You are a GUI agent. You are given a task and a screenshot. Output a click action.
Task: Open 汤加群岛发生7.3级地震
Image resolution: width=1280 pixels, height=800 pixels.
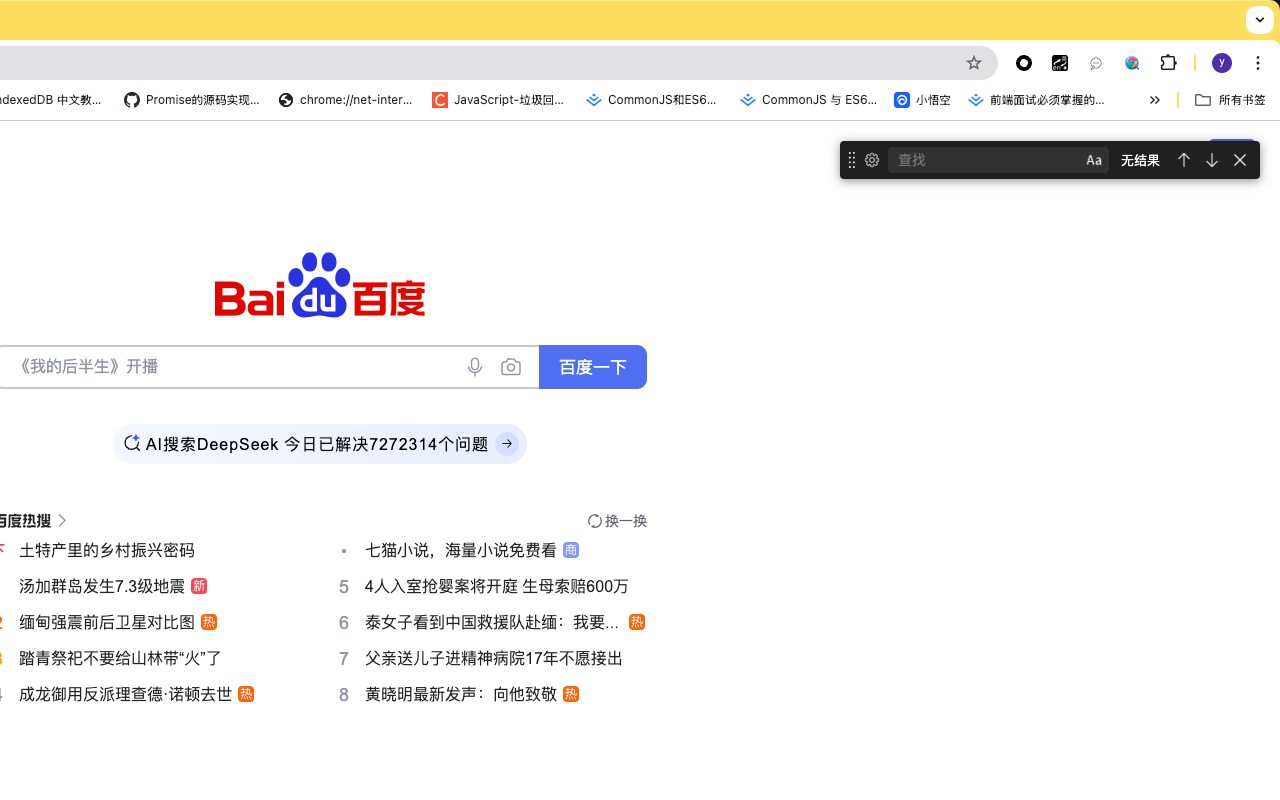pos(102,586)
